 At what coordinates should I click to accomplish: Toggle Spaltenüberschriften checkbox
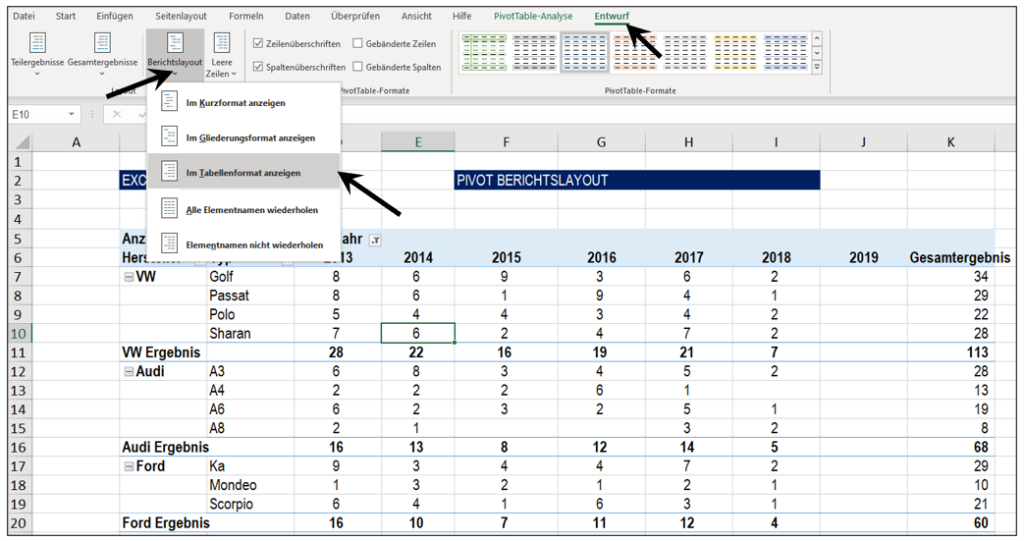pos(258,67)
